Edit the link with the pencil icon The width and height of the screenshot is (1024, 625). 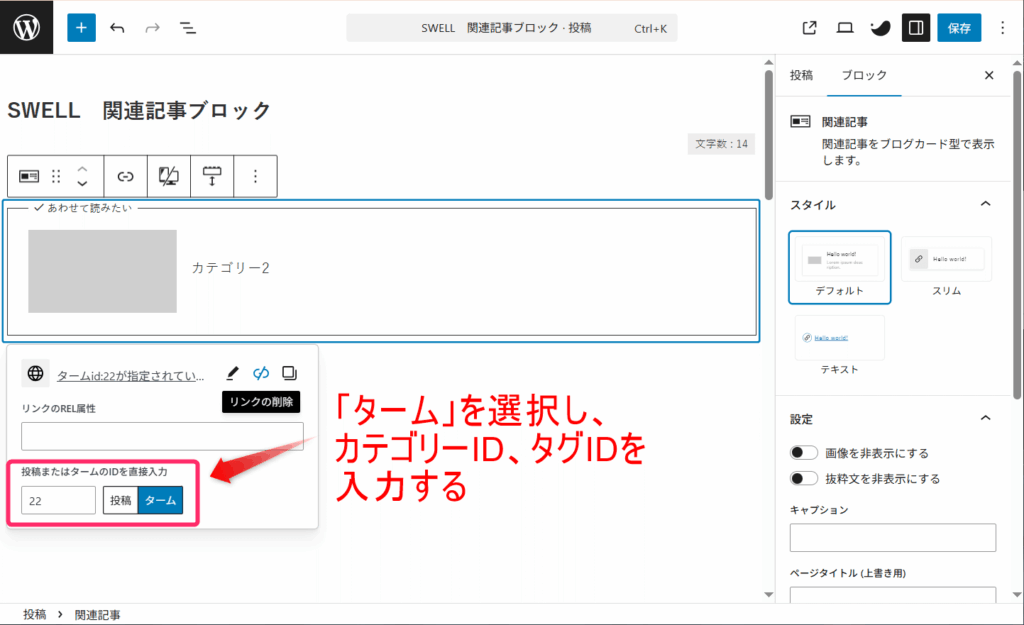(x=232, y=373)
